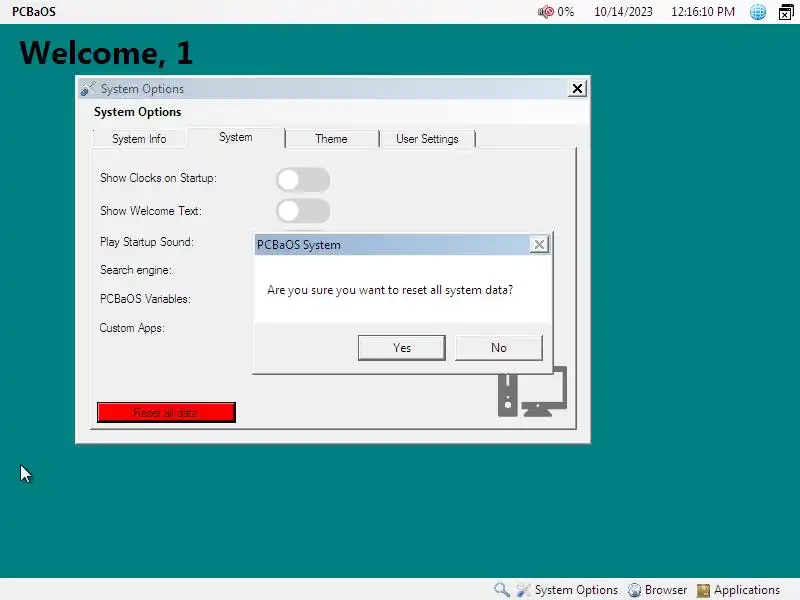Image resolution: width=800 pixels, height=600 pixels.
Task: Click the PCBaOS label in top bar
Action: point(34,12)
